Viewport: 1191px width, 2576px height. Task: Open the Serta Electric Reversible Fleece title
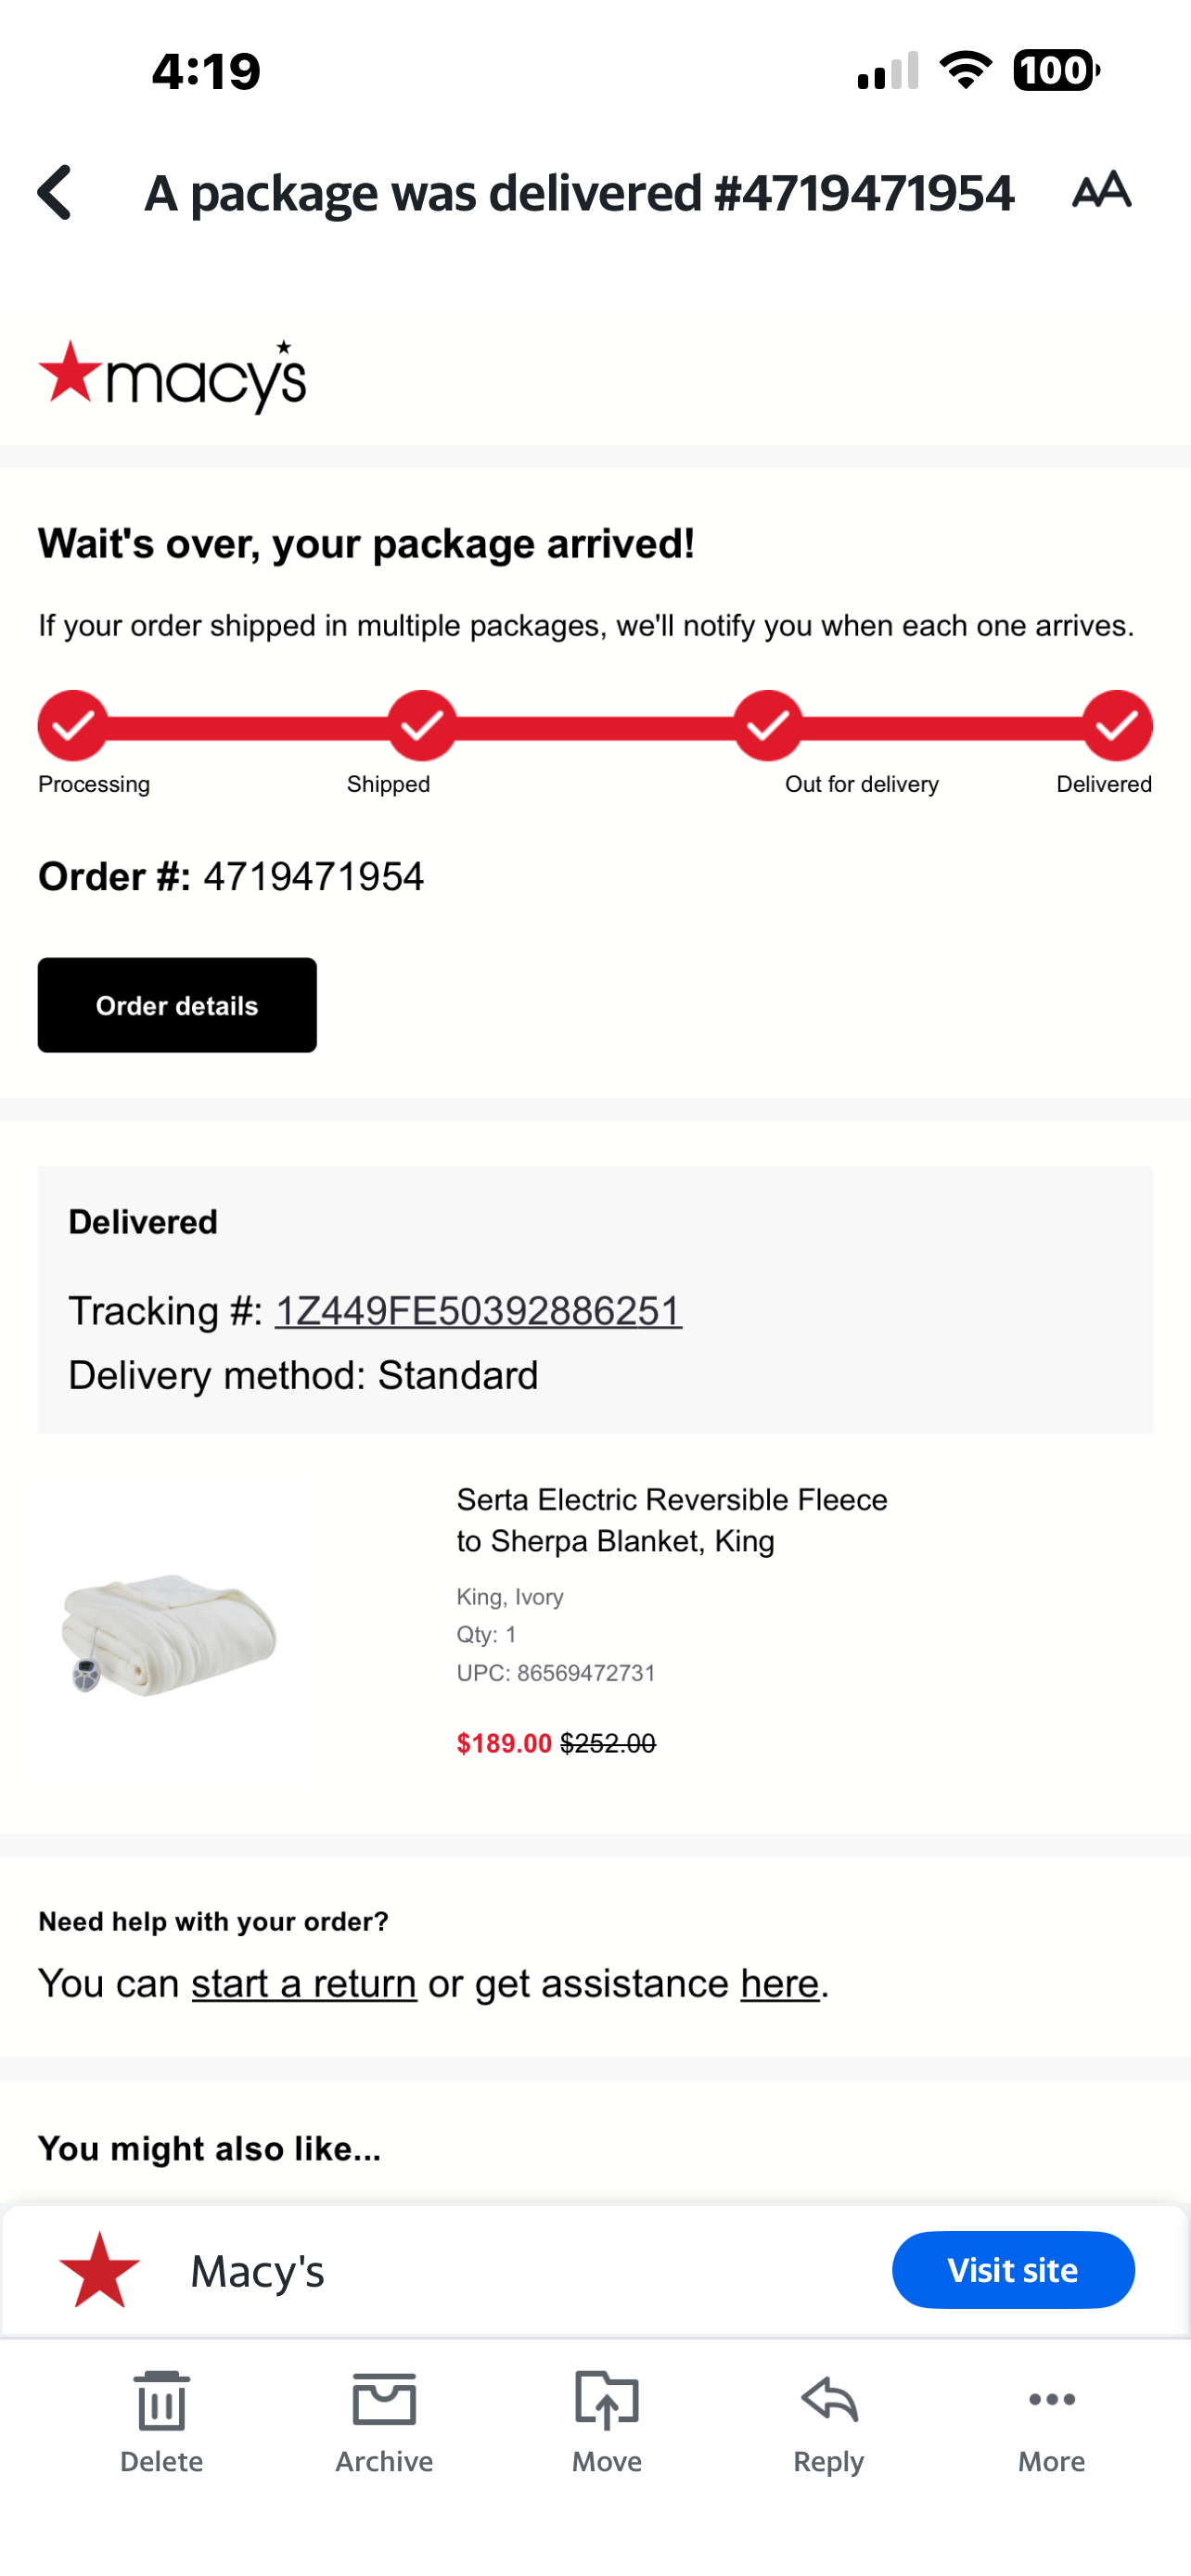click(672, 1520)
